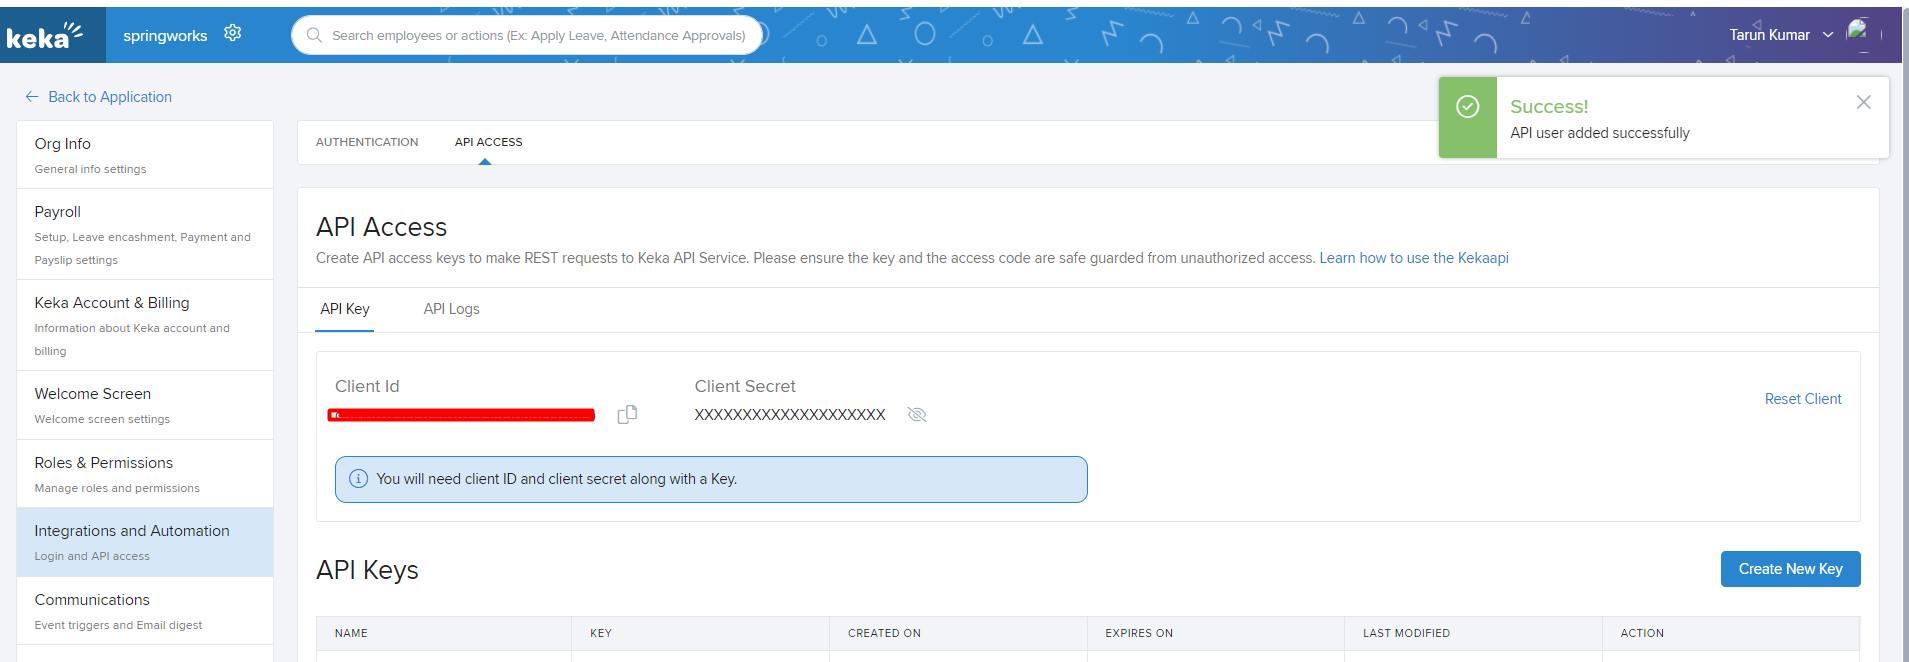Select the API Key tab
This screenshot has height=662, width=1909.
pyautogui.click(x=345, y=309)
